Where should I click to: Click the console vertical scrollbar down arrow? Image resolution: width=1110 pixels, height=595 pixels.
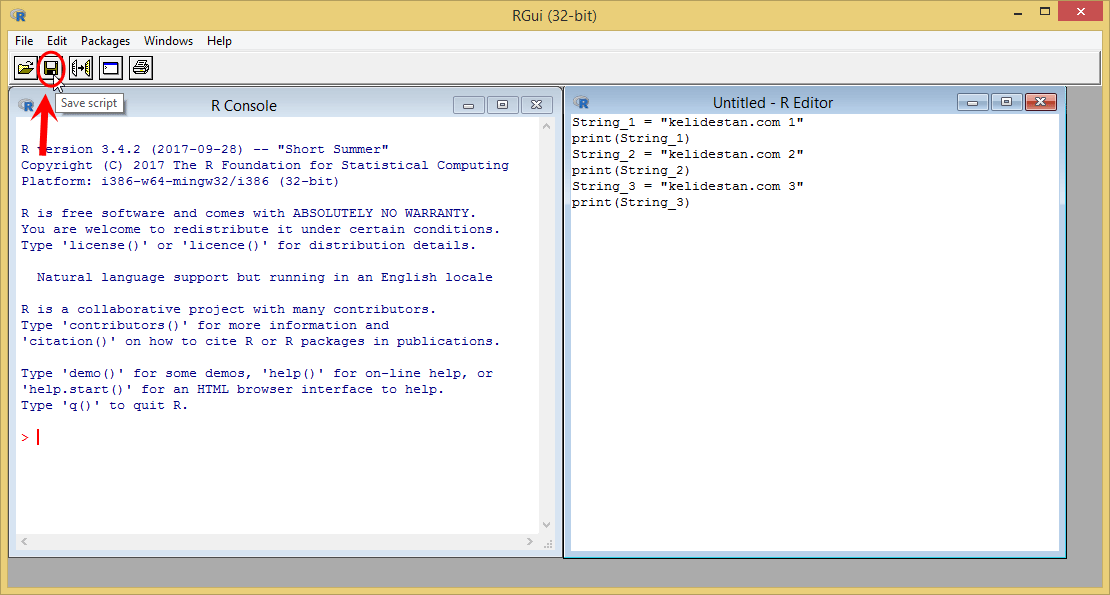pyautogui.click(x=547, y=525)
